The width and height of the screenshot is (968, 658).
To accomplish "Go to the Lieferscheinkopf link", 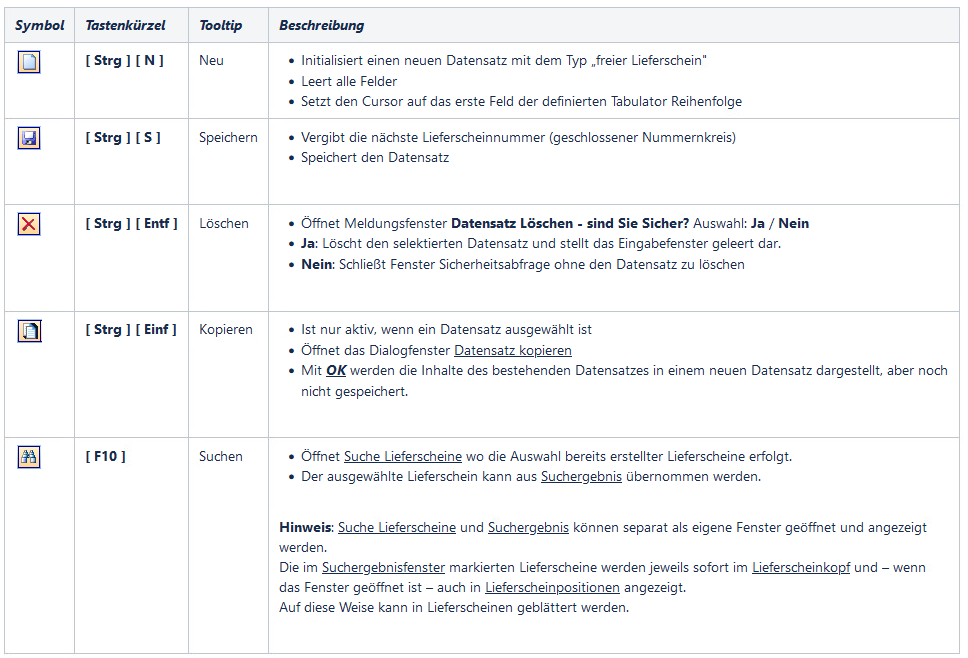I will click(x=800, y=567).
